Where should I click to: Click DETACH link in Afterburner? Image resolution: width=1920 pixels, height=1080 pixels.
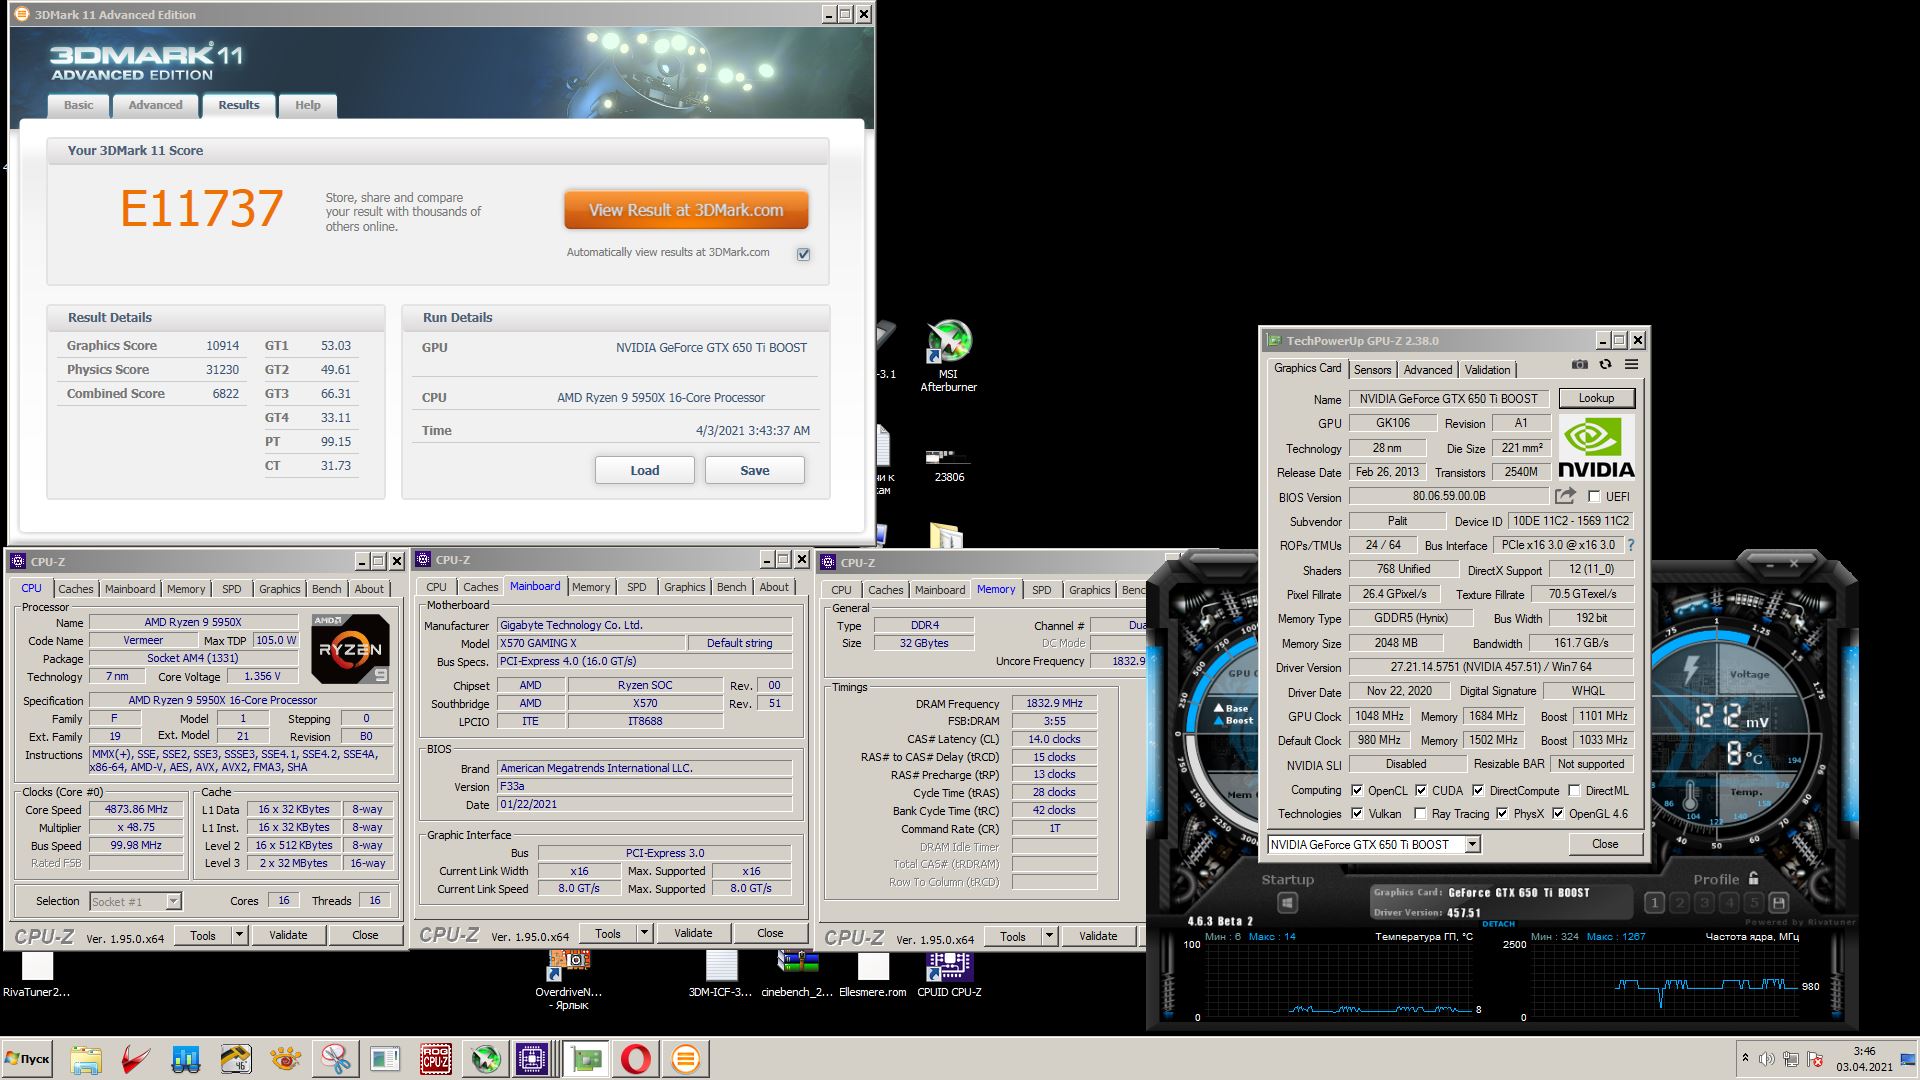point(1497,924)
